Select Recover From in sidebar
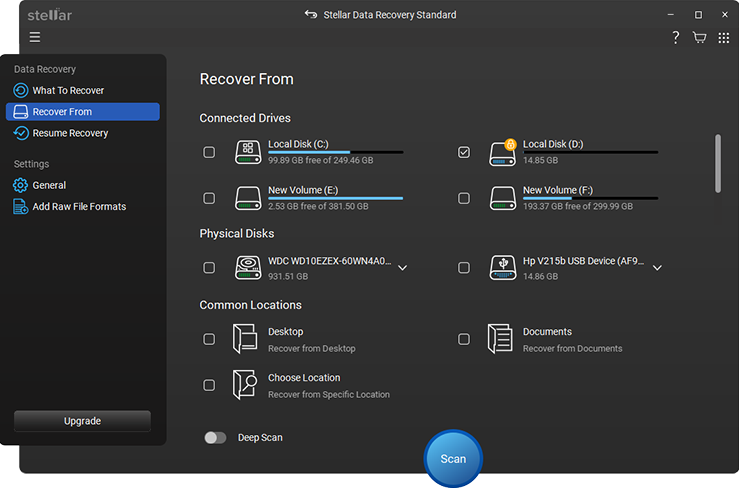This screenshot has width=739, height=488. point(83,112)
